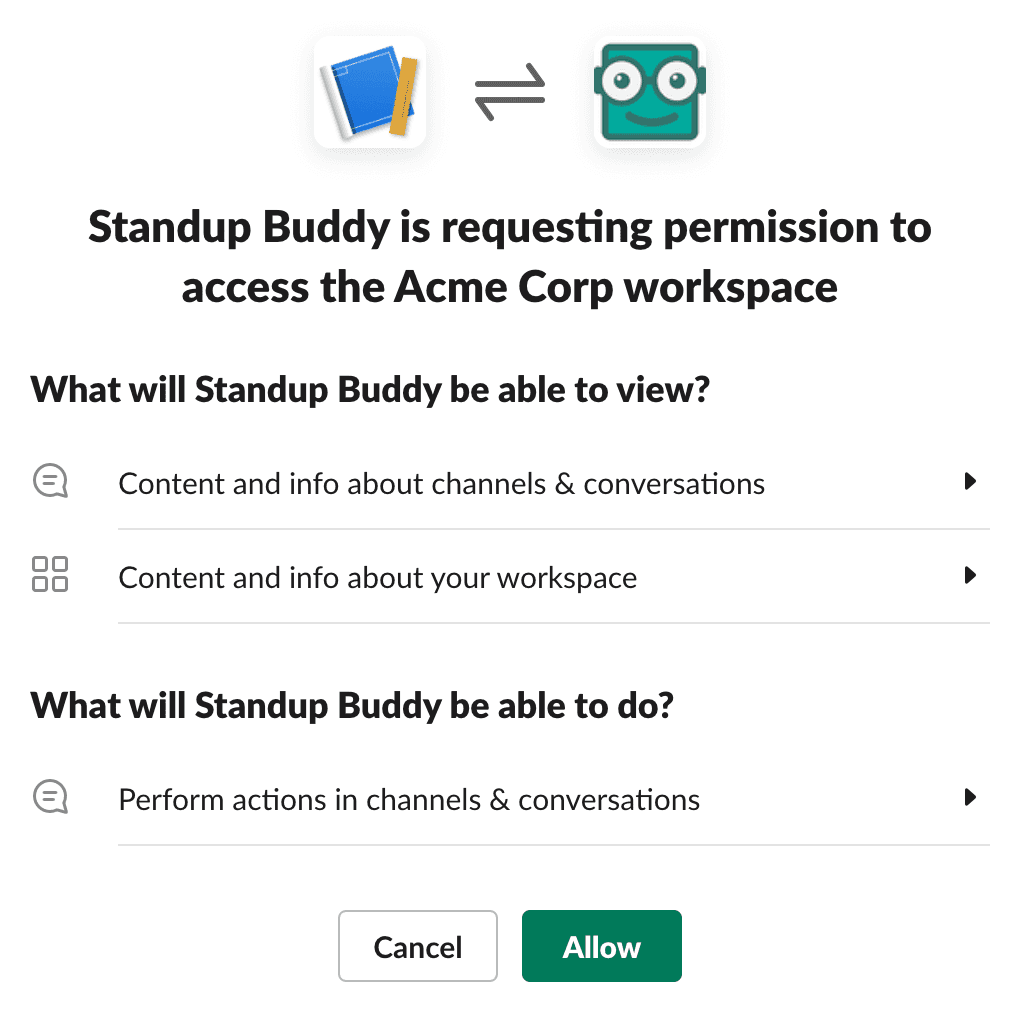Image resolution: width=1024 pixels, height=1026 pixels.
Task: Click the speech bubble icon under actions section
Action: [50, 797]
